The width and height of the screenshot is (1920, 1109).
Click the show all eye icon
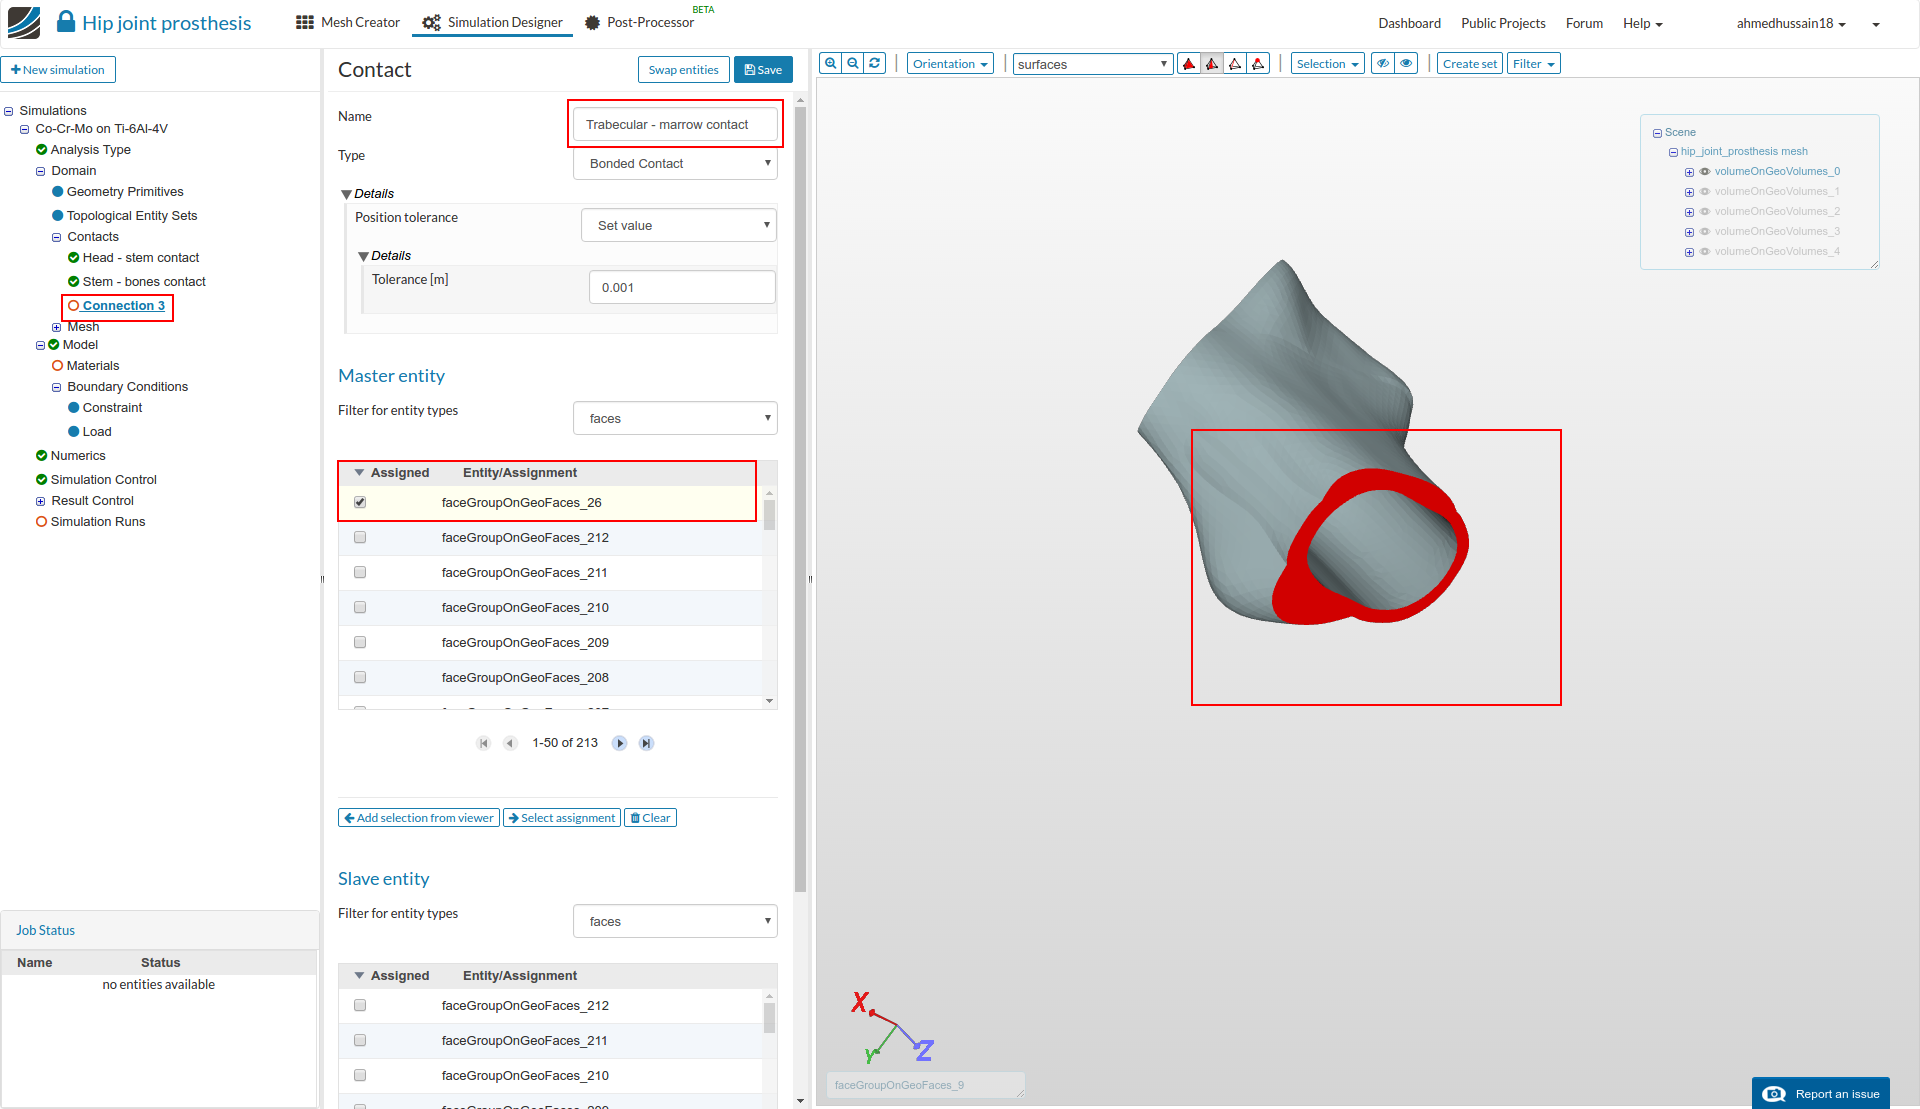coord(1406,63)
